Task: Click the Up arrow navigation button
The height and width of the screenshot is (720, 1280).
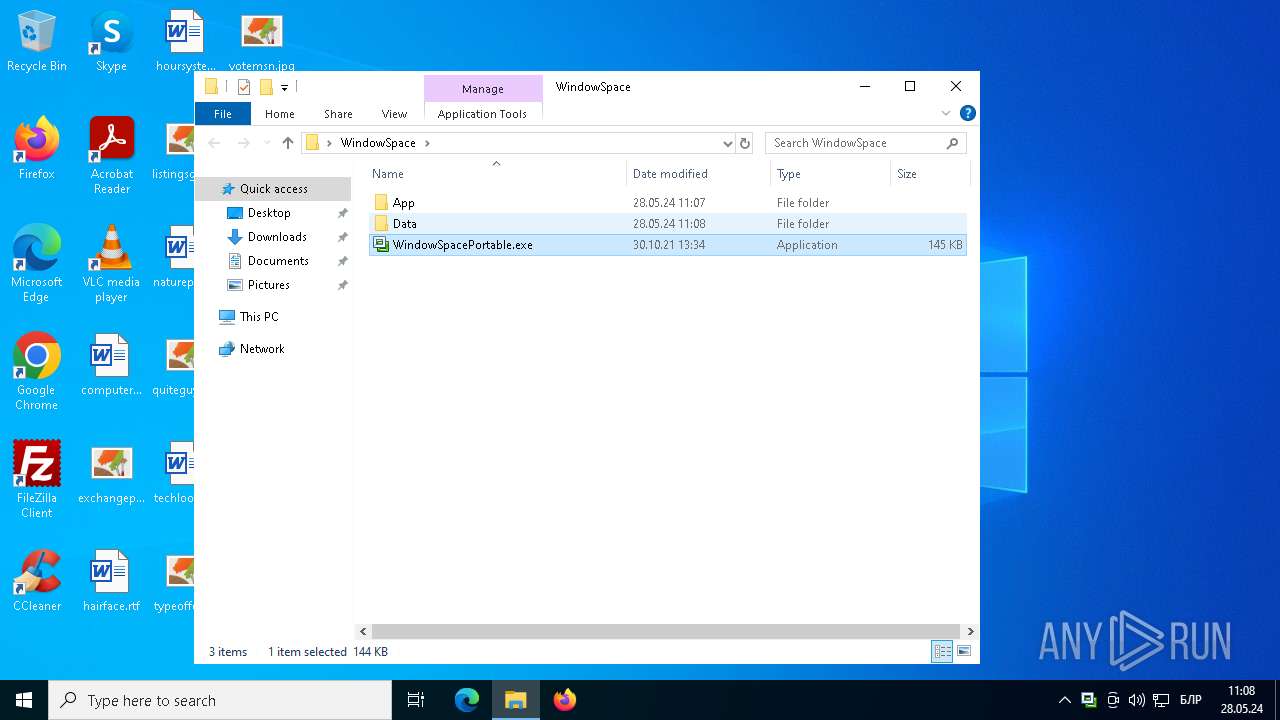Action: click(x=288, y=143)
